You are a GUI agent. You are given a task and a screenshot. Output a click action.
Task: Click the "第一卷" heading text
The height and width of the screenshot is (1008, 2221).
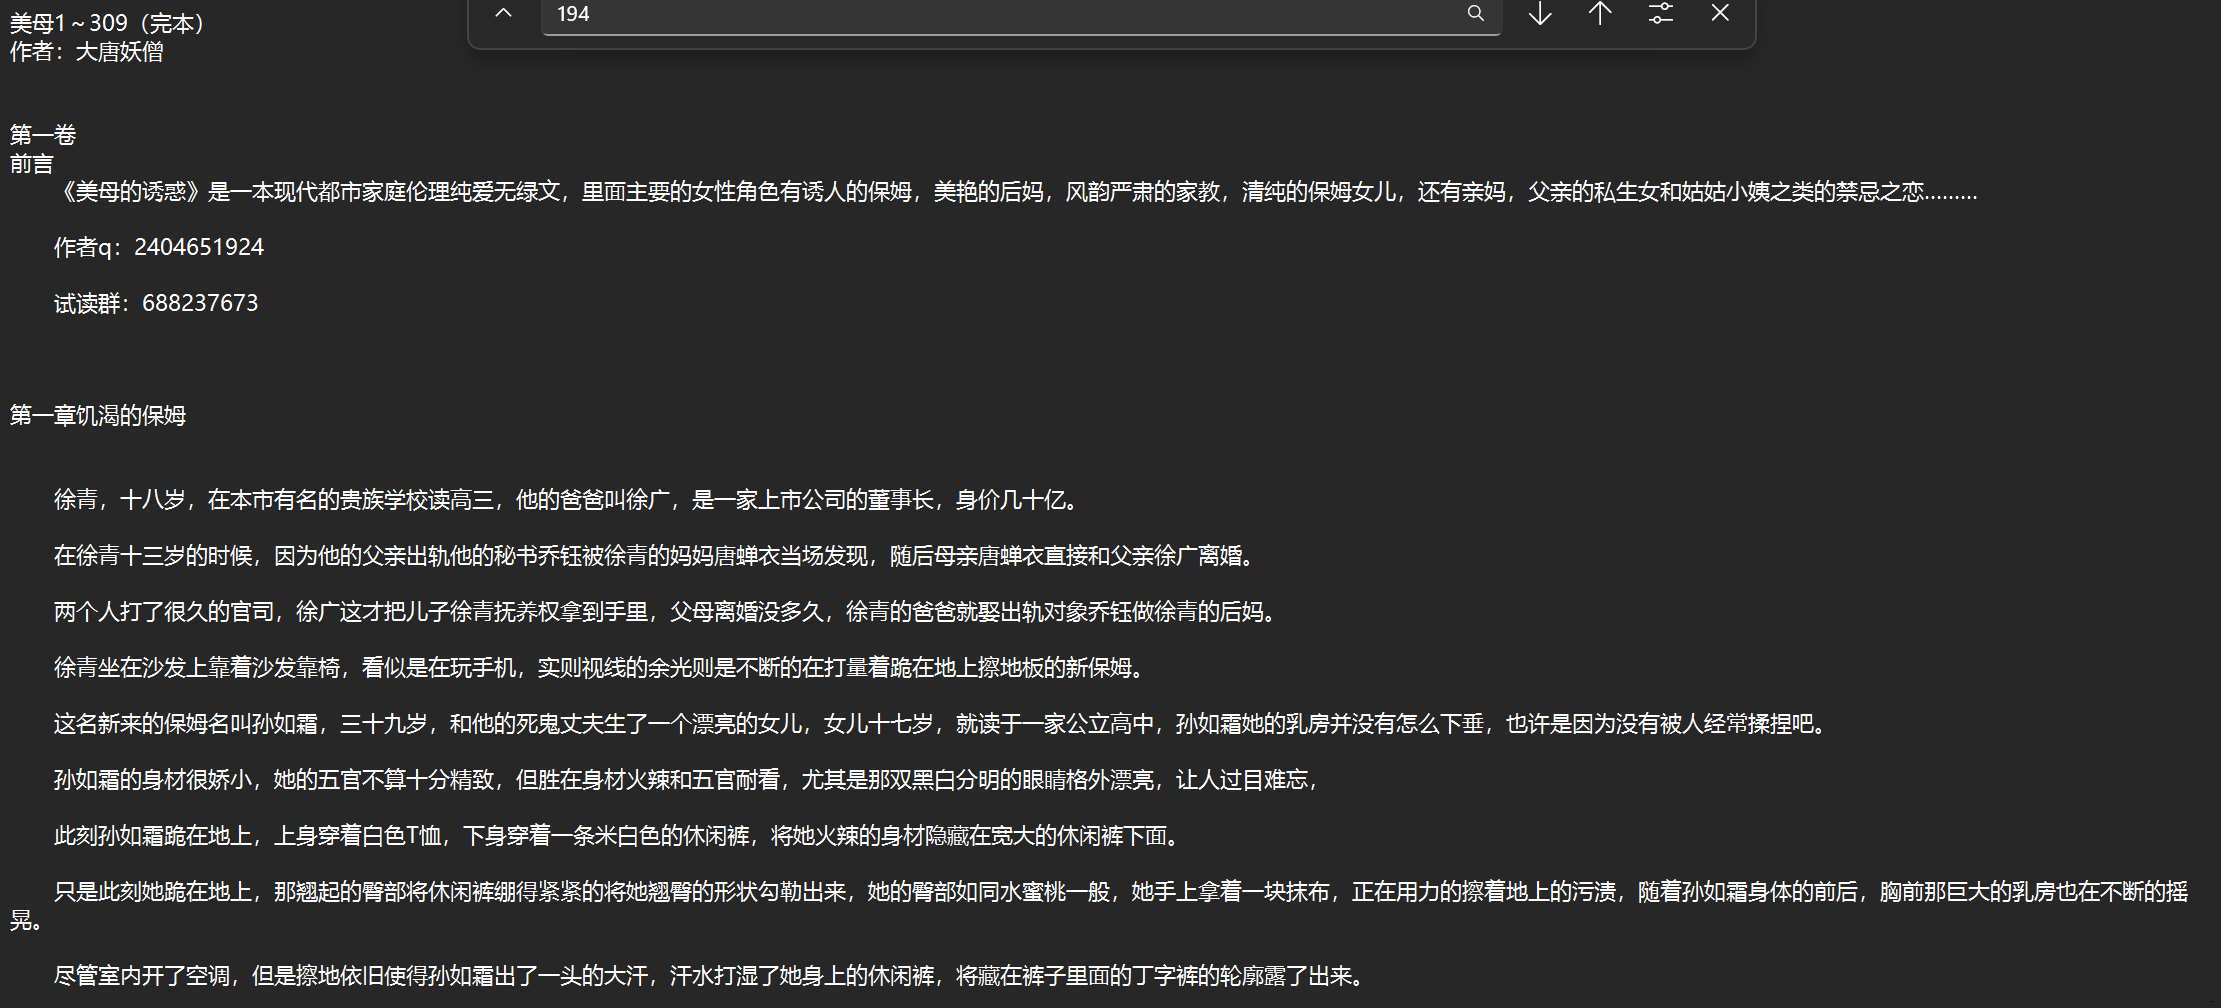pyautogui.click(x=43, y=135)
